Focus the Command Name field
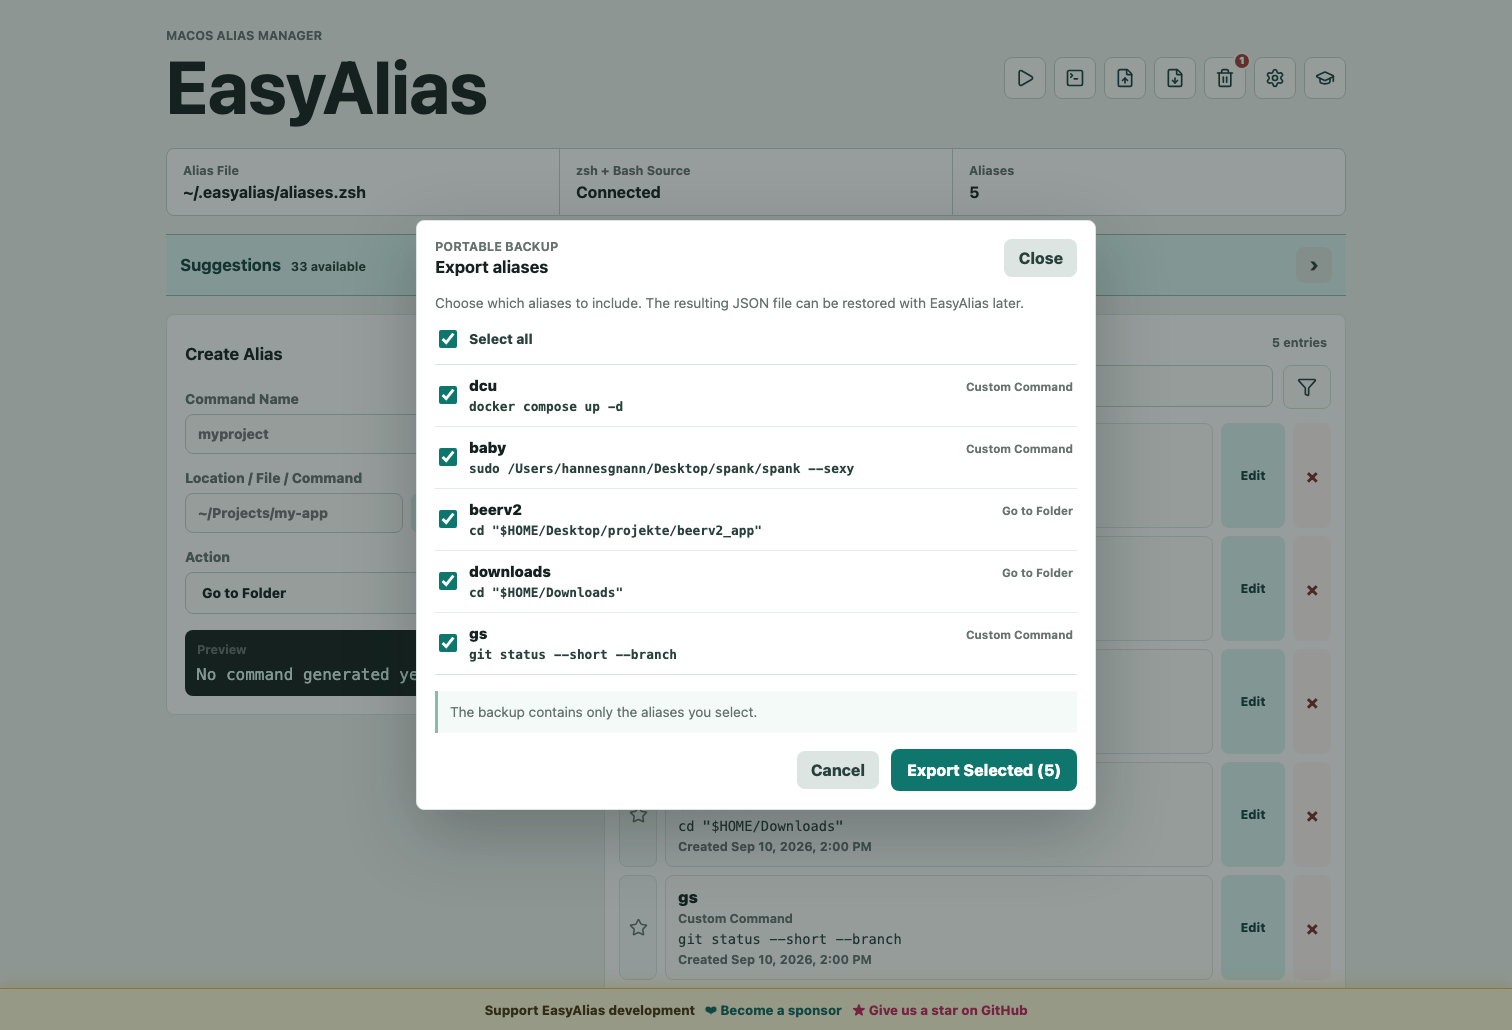1512x1030 pixels. tap(301, 434)
